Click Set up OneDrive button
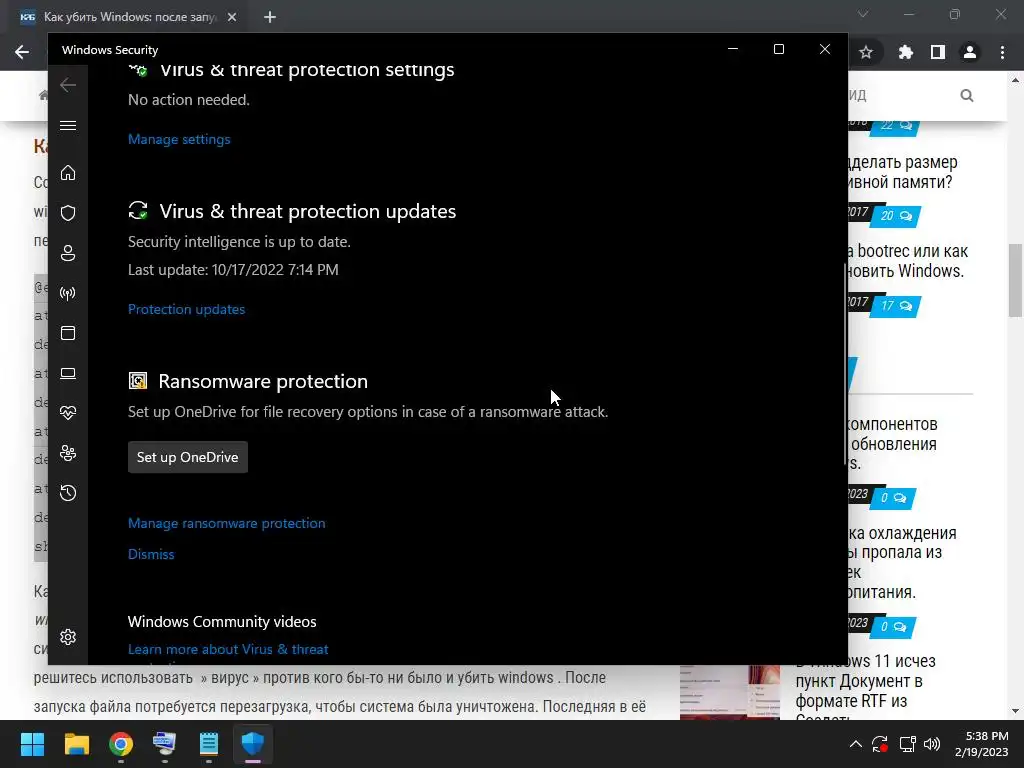The image size is (1024, 768). coord(187,457)
